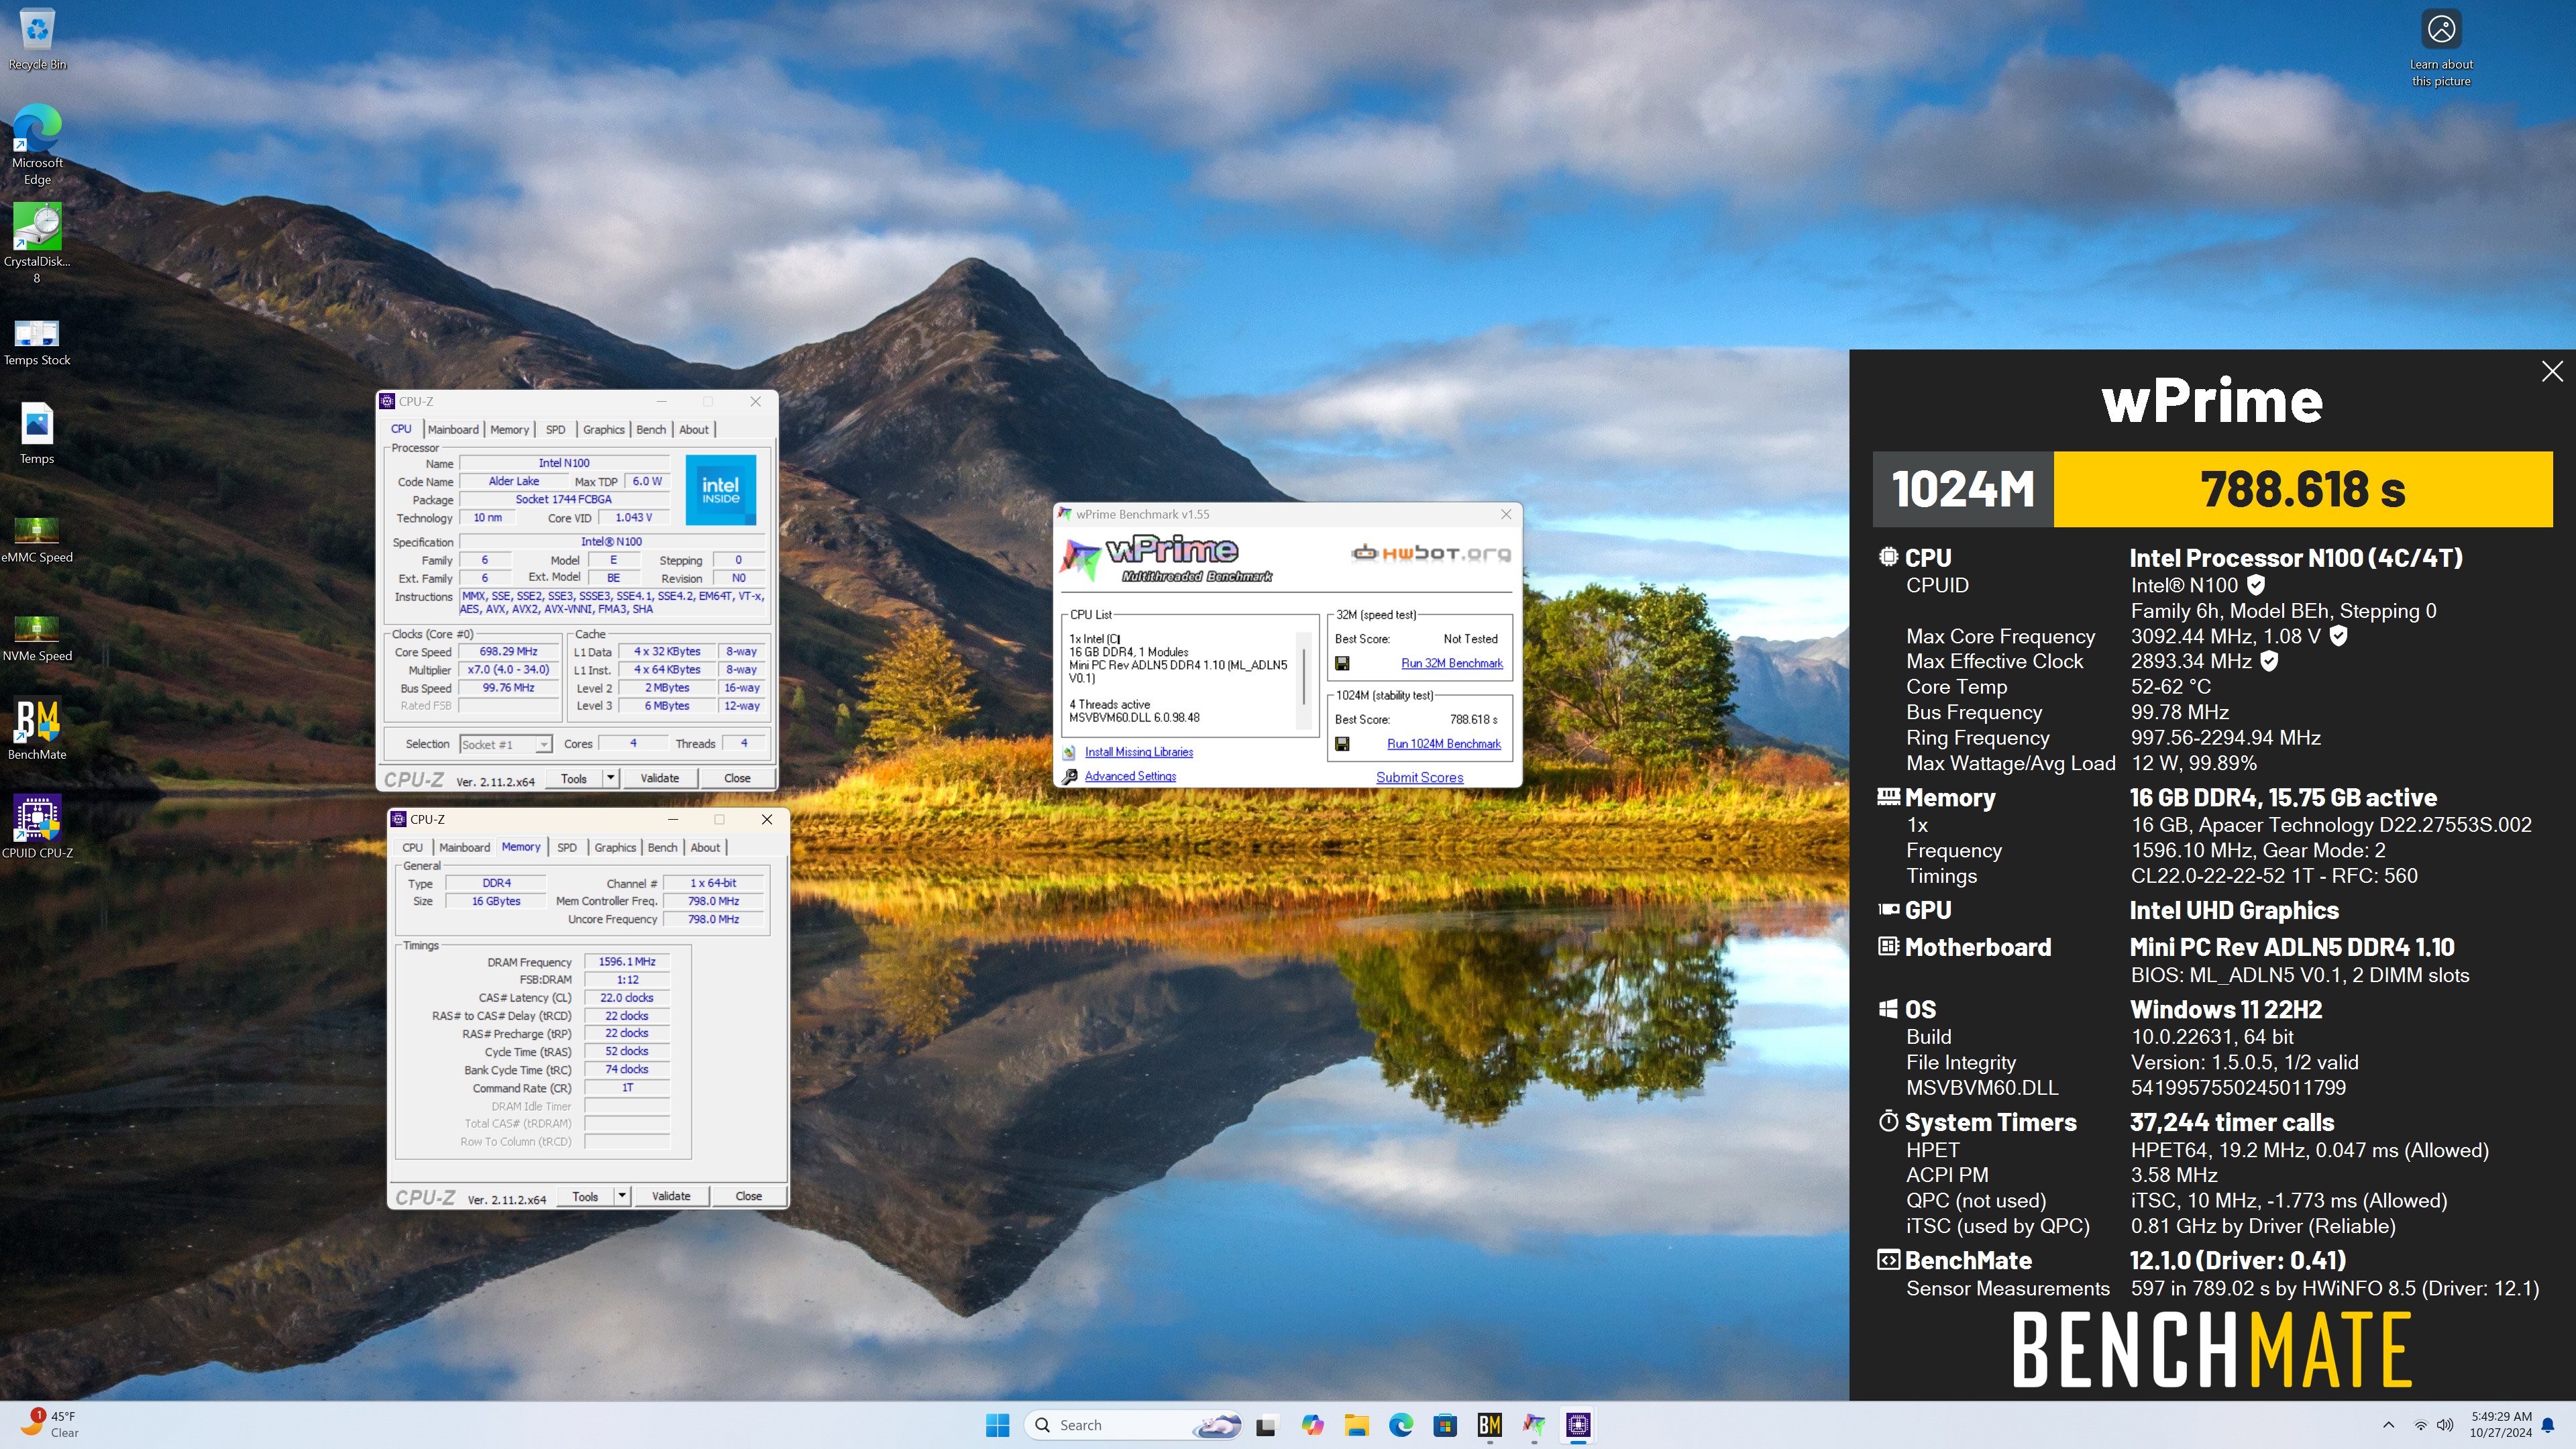Open the About tab in upper CPU-Z
The image size is (2576, 1449).
pos(693,430)
